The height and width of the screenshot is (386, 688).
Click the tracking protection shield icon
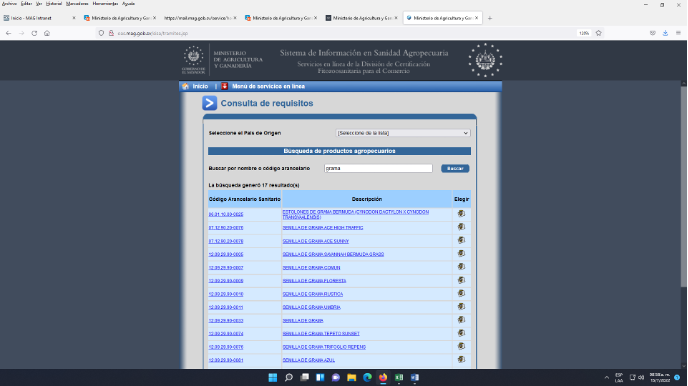pos(101,33)
